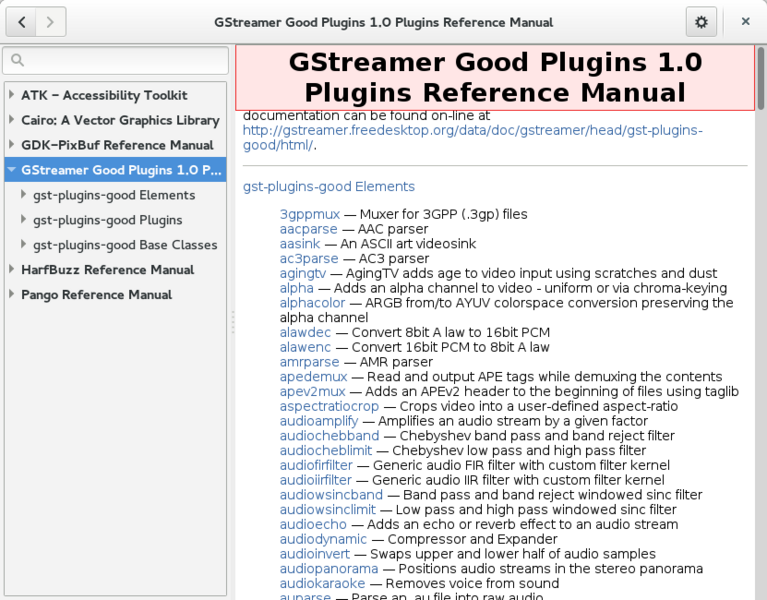Open the 3gppmux element link

tap(310, 214)
